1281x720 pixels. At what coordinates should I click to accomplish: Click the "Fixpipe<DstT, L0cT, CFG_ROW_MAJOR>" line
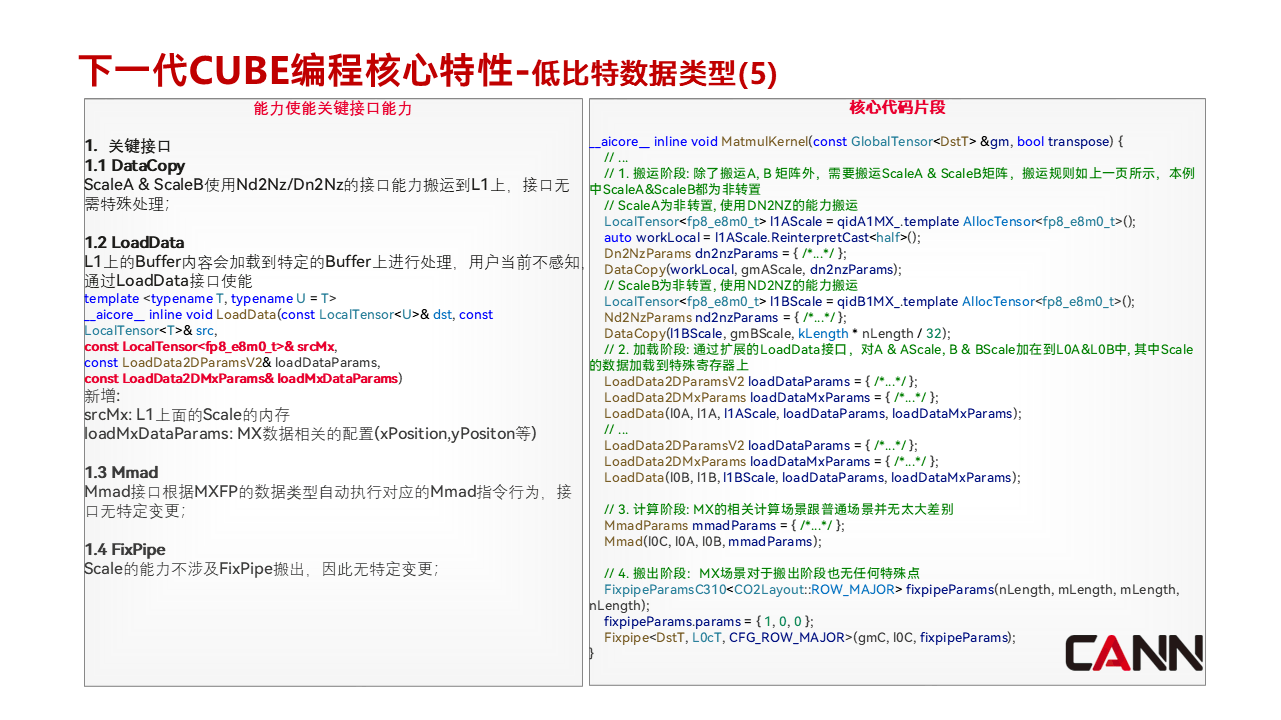point(810,637)
